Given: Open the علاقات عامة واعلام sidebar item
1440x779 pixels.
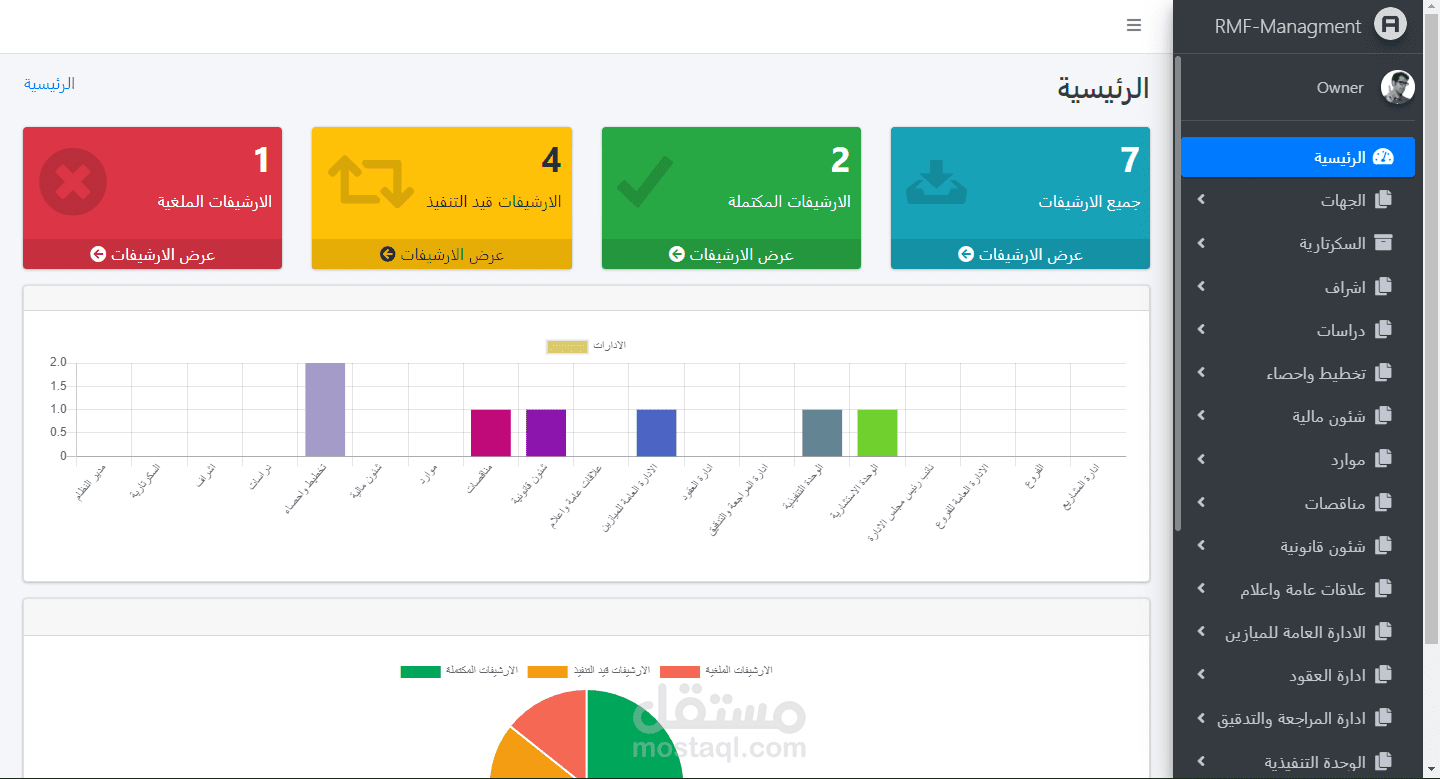Looking at the screenshot, I should pyautogui.click(x=1298, y=589).
